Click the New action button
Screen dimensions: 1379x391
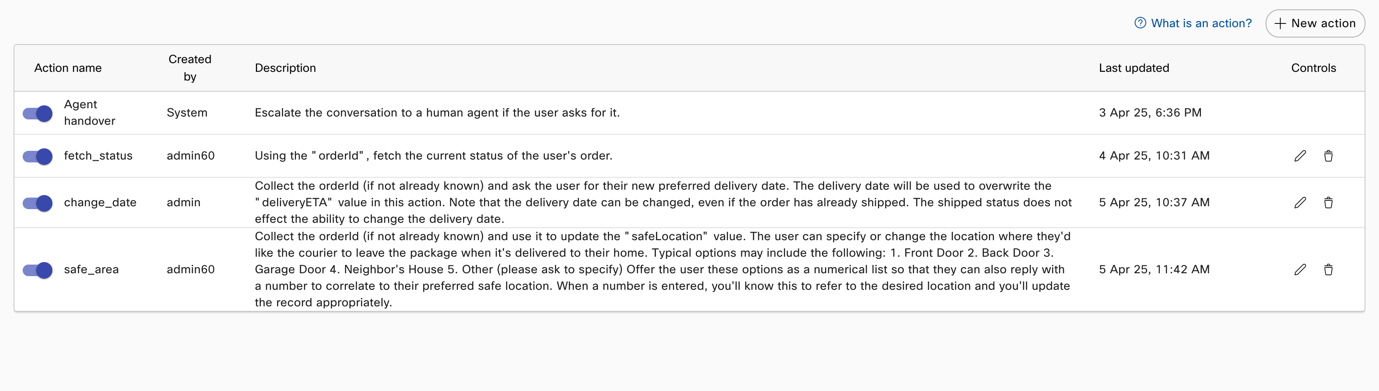pyautogui.click(x=1315, y=23)
